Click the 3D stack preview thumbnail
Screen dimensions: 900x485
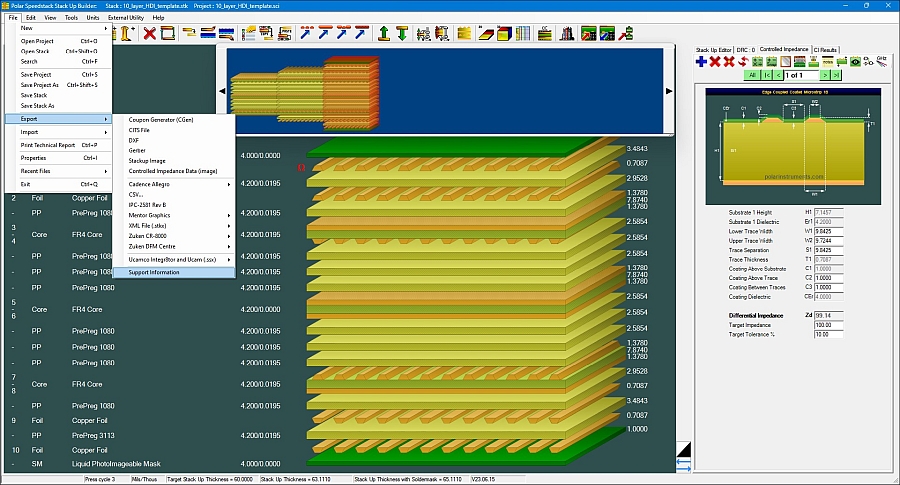305,92
